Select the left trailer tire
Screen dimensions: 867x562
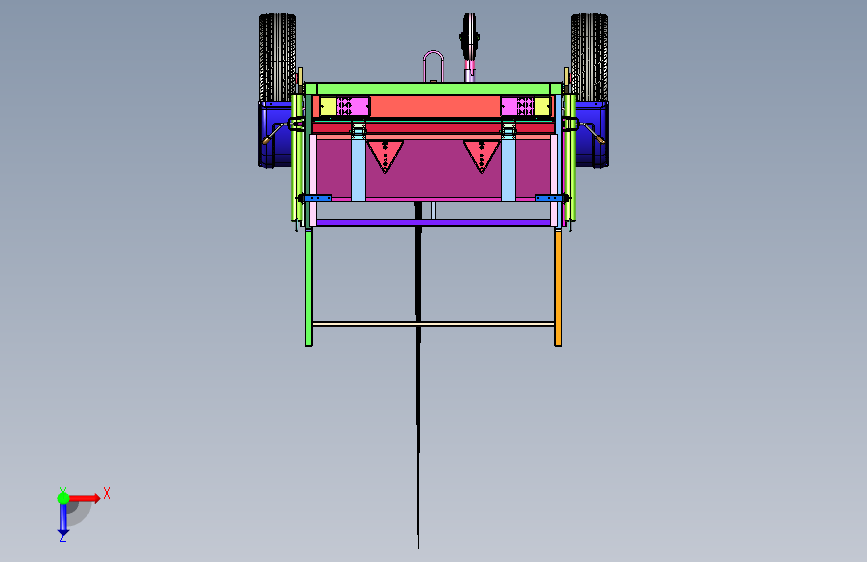277,57
